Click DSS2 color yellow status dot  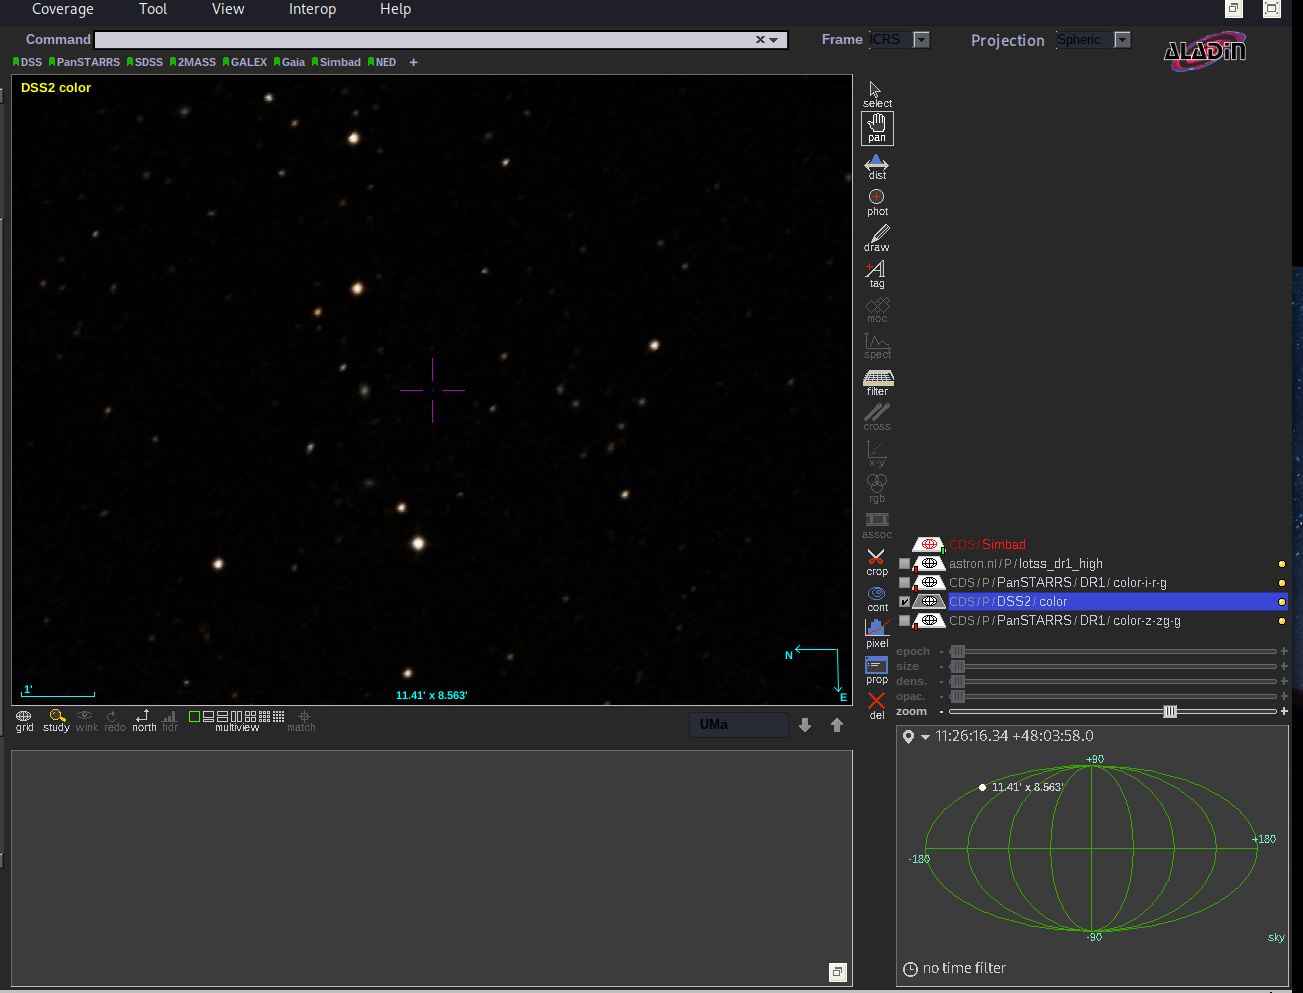point(1282,602)
